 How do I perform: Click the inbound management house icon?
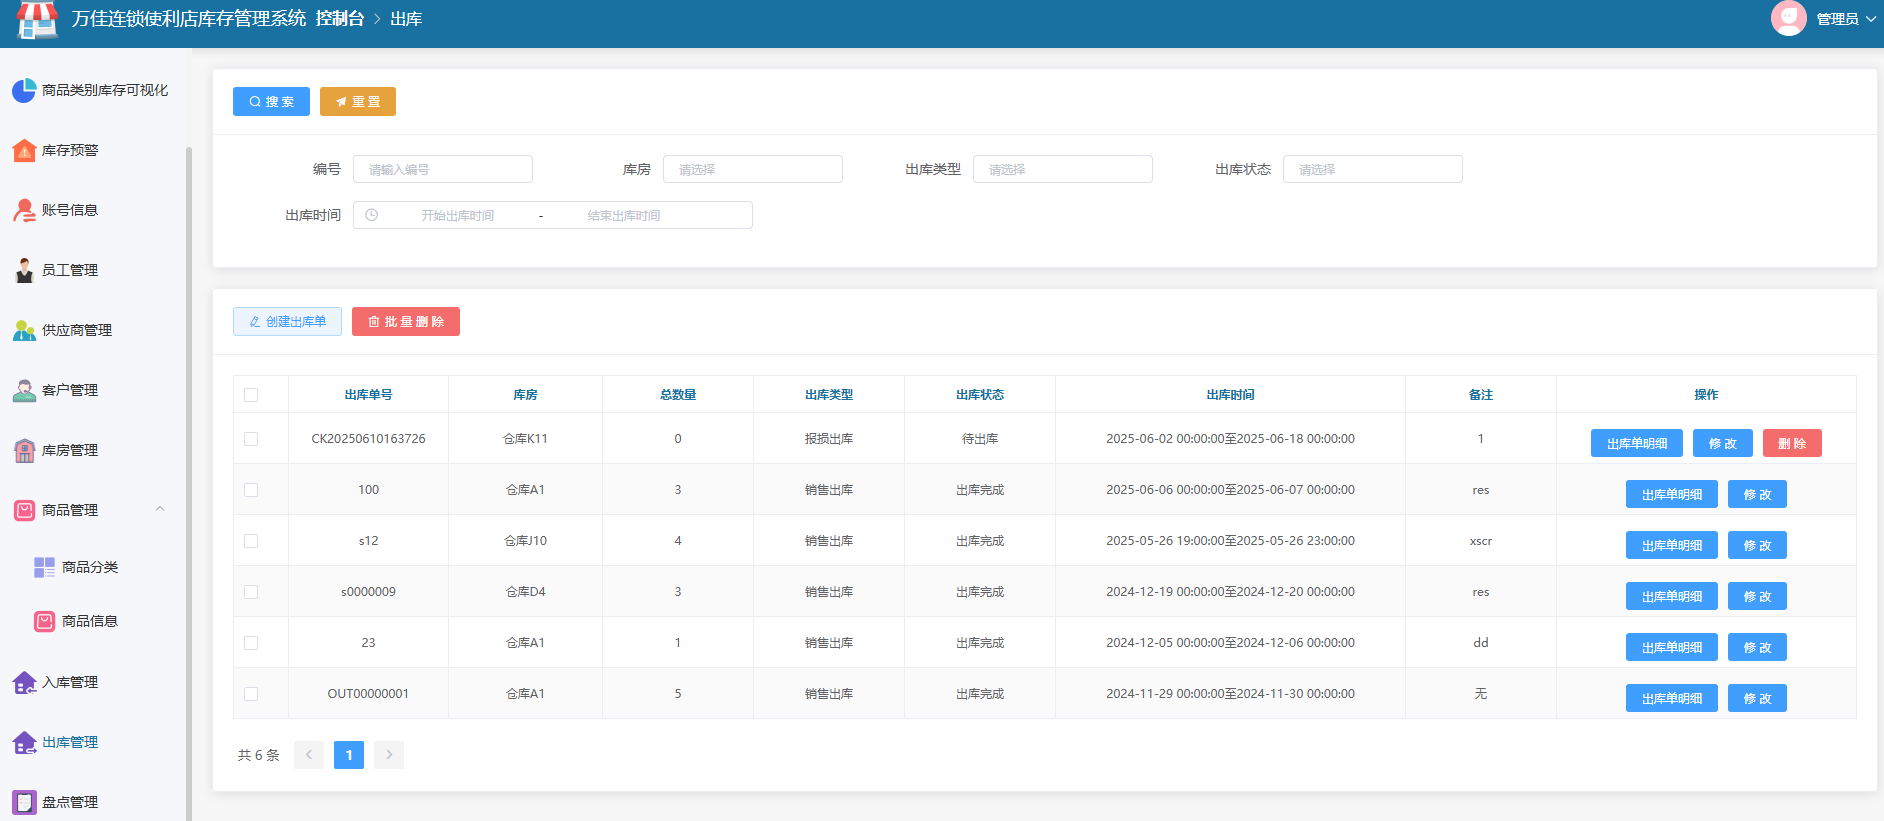[24, 683]
